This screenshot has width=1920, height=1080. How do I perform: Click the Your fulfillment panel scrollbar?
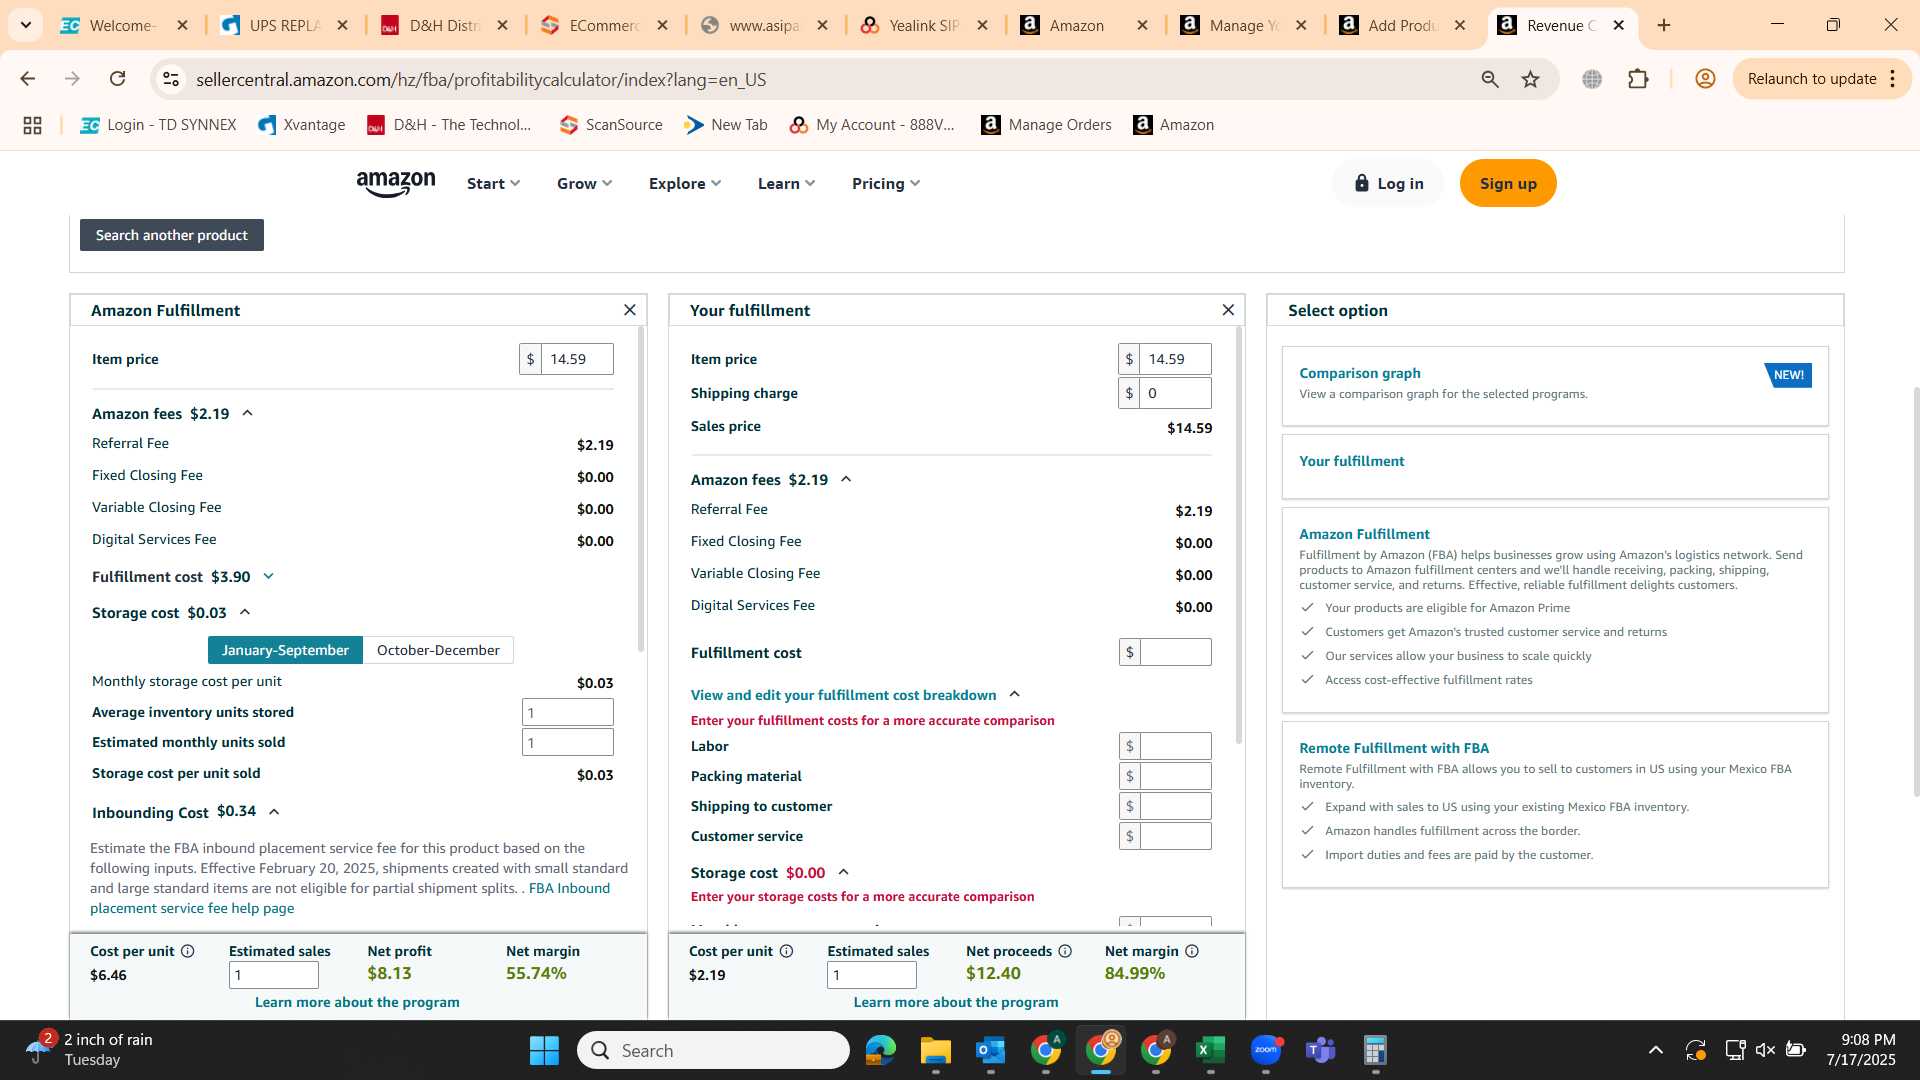[1240, 535]
